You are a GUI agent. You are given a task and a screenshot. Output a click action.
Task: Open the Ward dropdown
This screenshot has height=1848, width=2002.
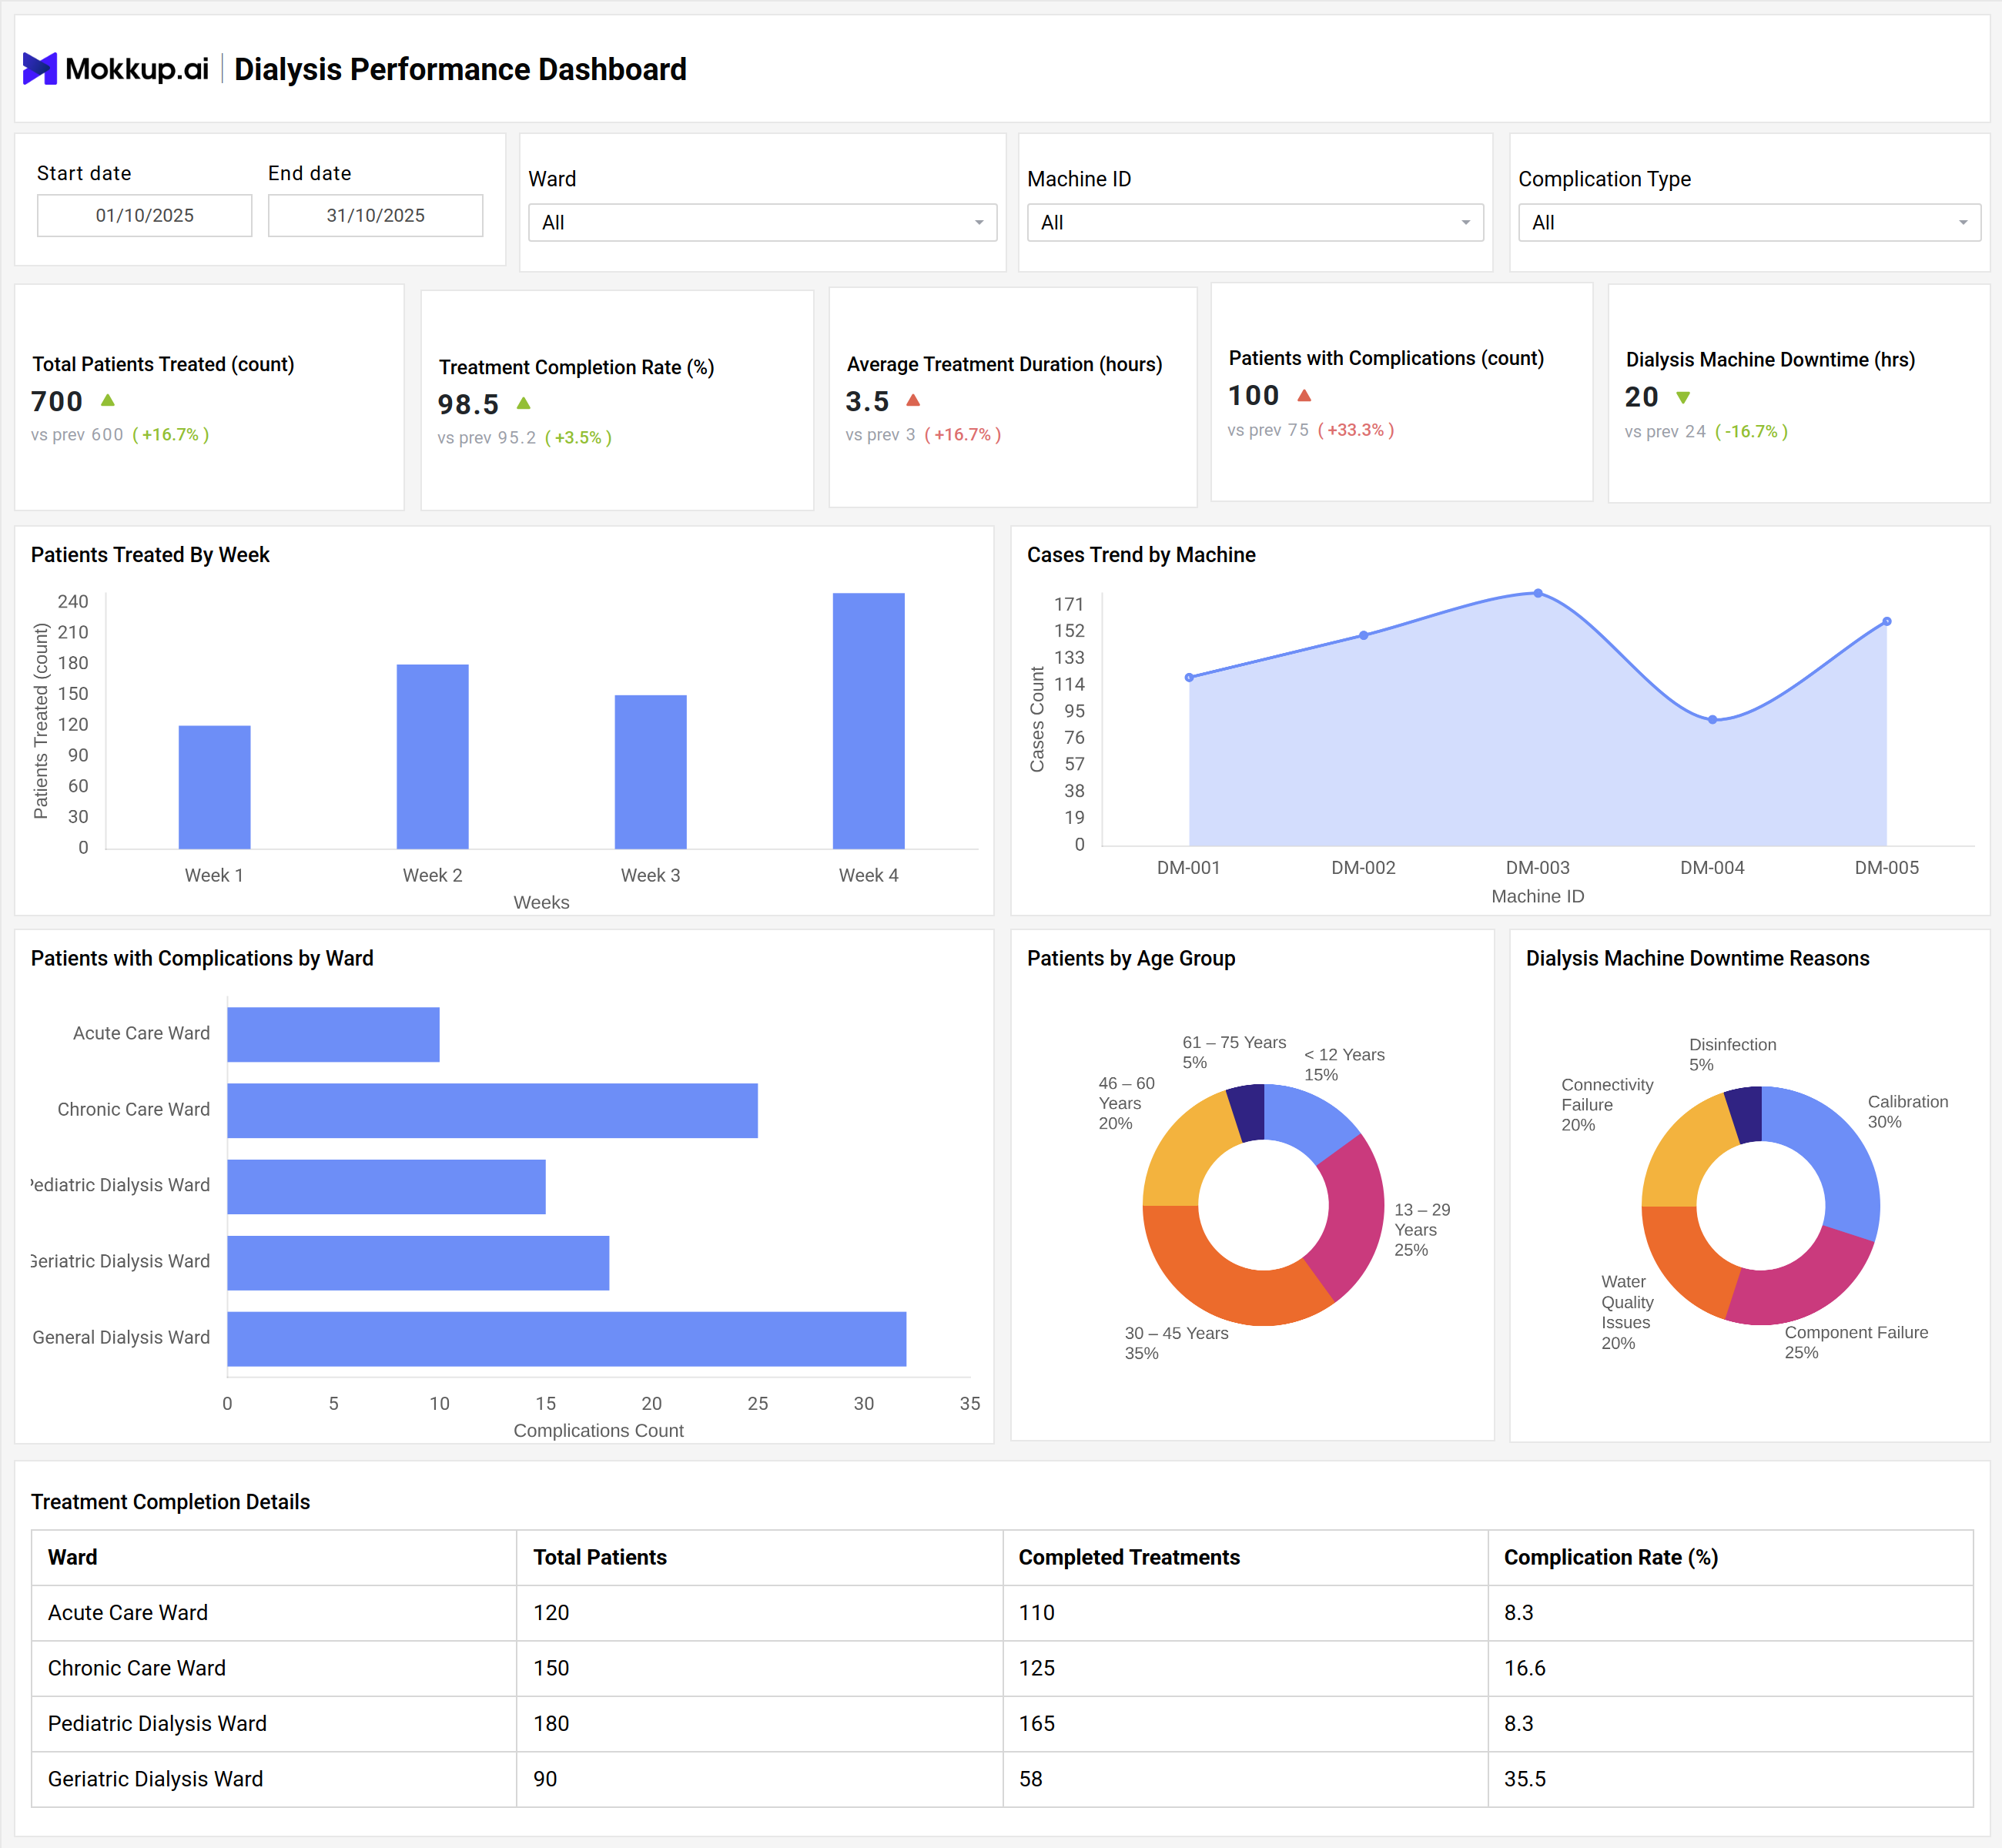(x=762, y=222)
